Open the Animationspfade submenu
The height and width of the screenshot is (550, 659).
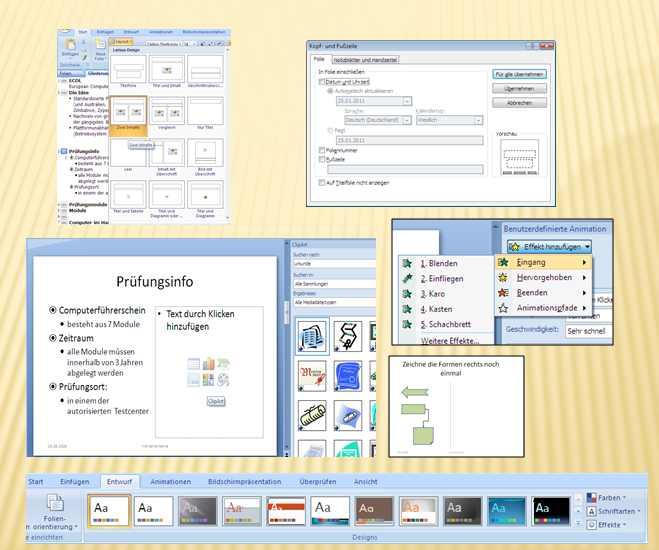coord(543,308)
